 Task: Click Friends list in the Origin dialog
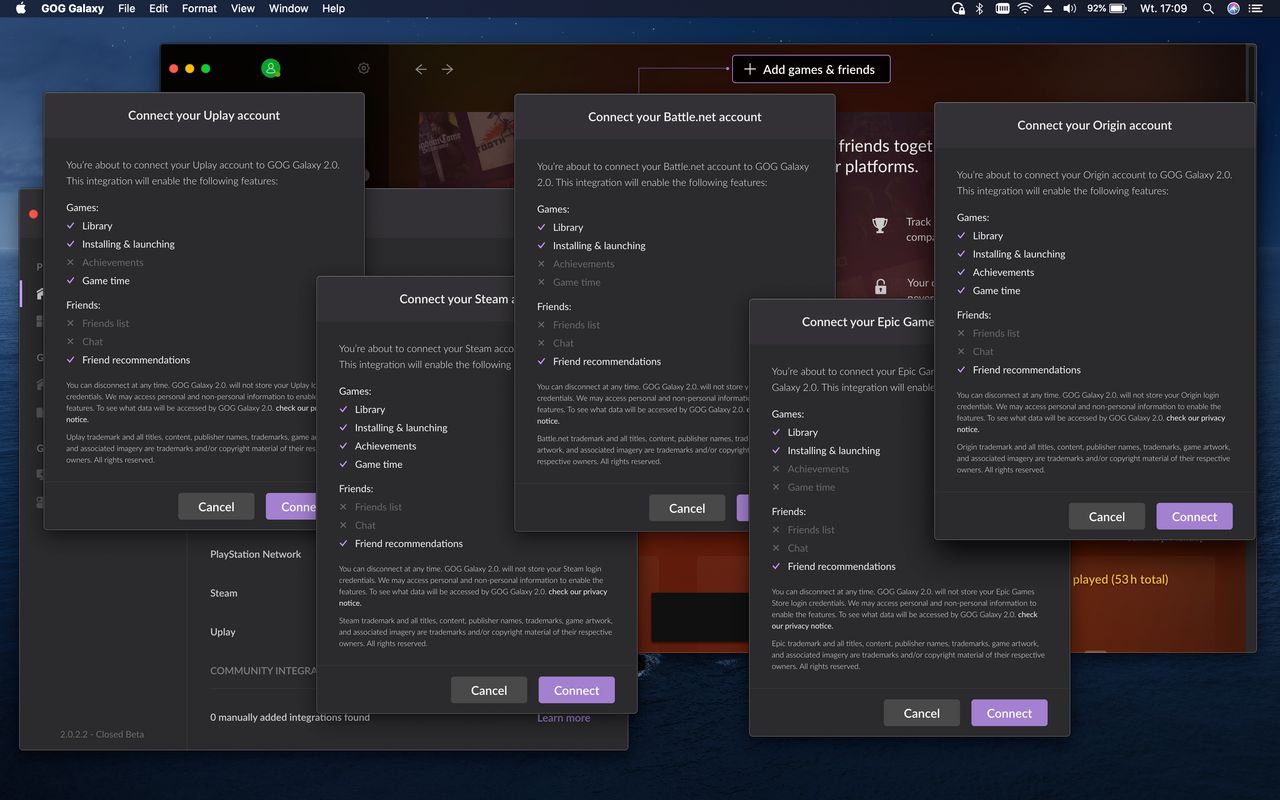(996, 333)
